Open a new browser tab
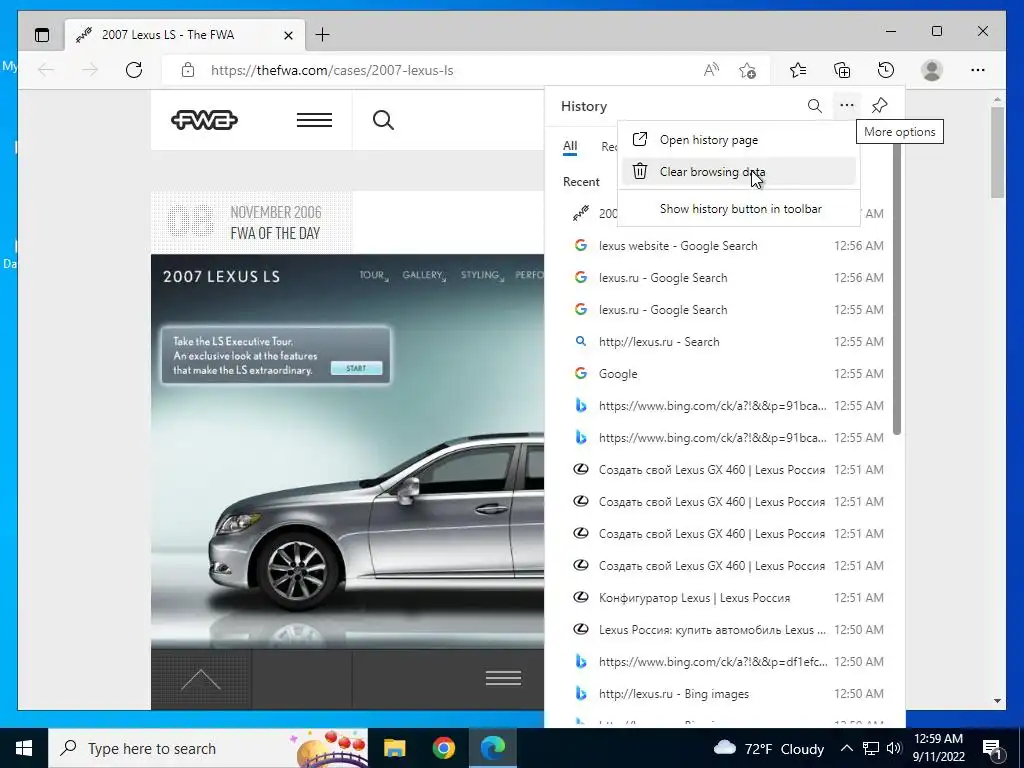Screen dimensions: 1024x768 tap(323, 35)
